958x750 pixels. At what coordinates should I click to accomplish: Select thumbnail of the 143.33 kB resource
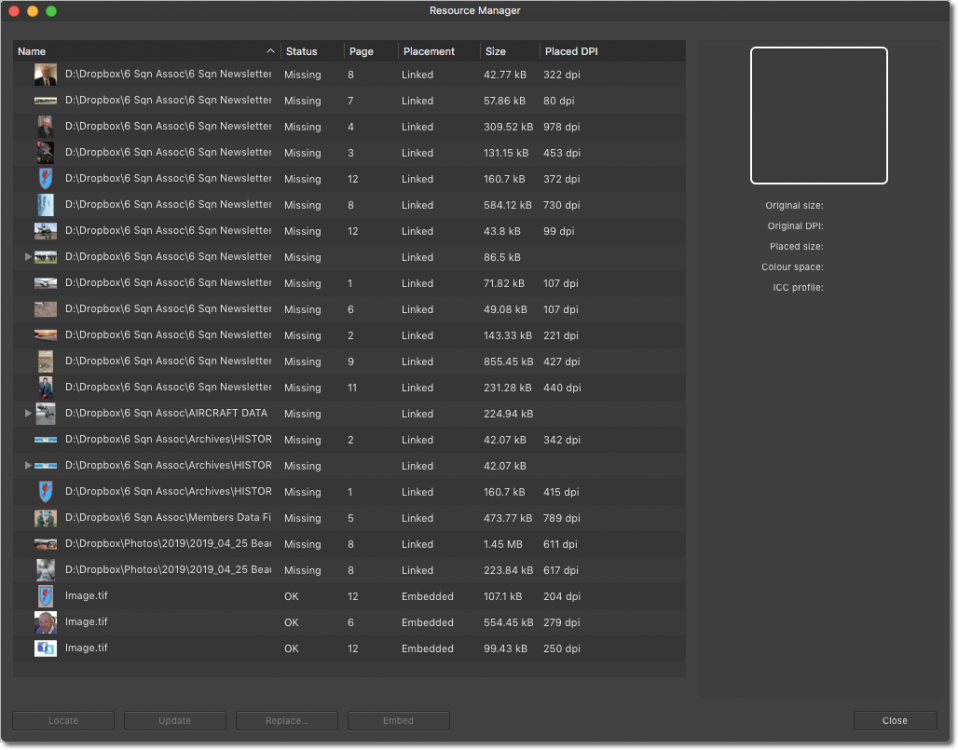45,335
